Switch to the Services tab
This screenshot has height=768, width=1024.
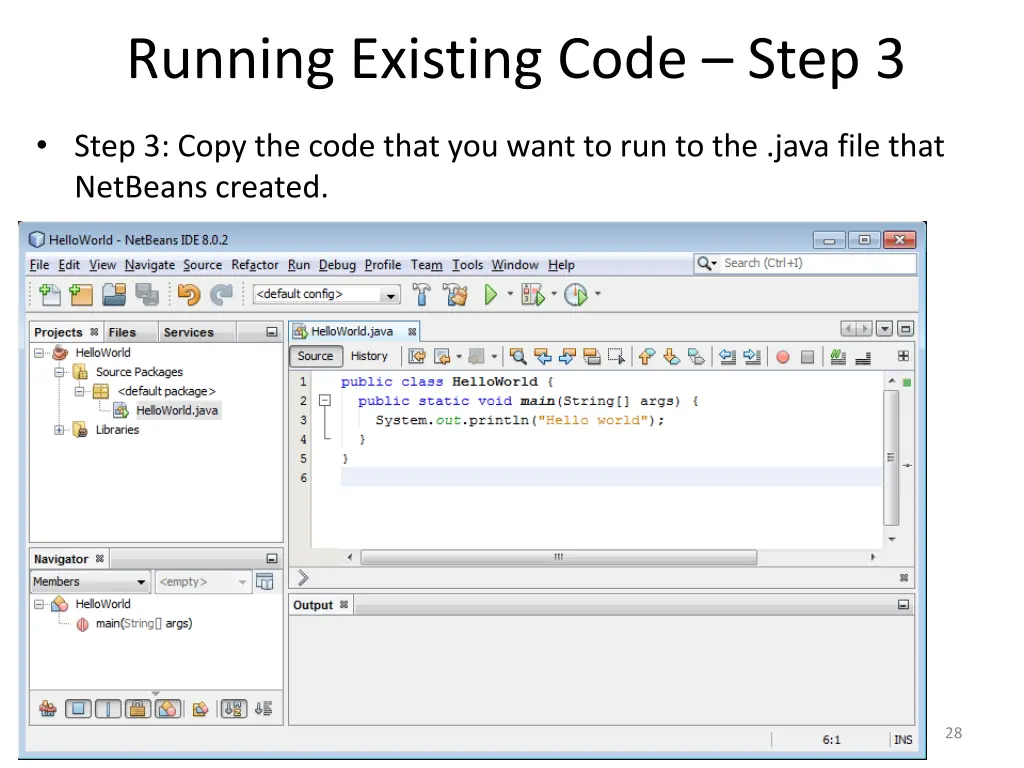click(189, 332)
